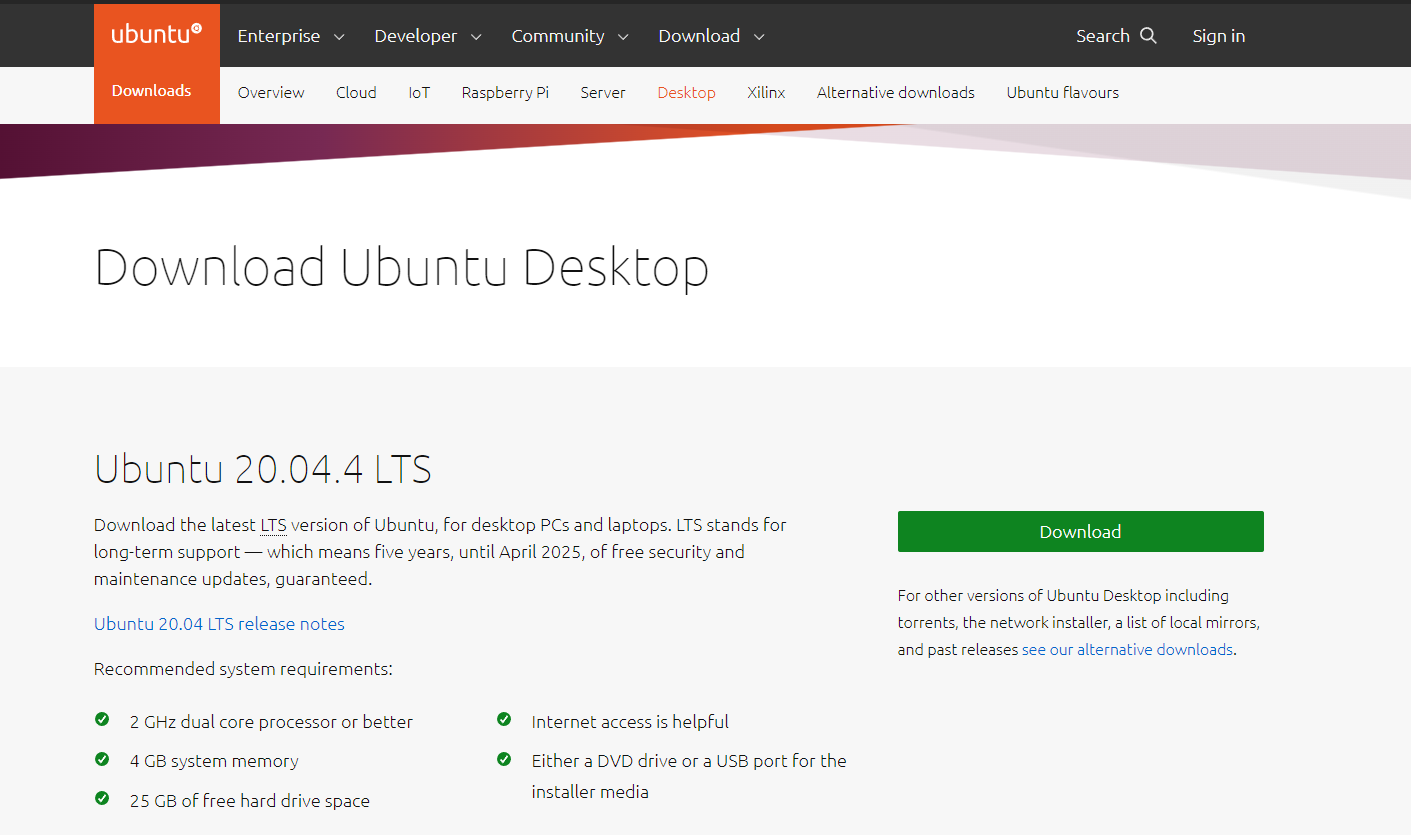The height and width of the screenshot is (835, 1411).
Task: Open the Overview tab
Action: tap(271, 93)
